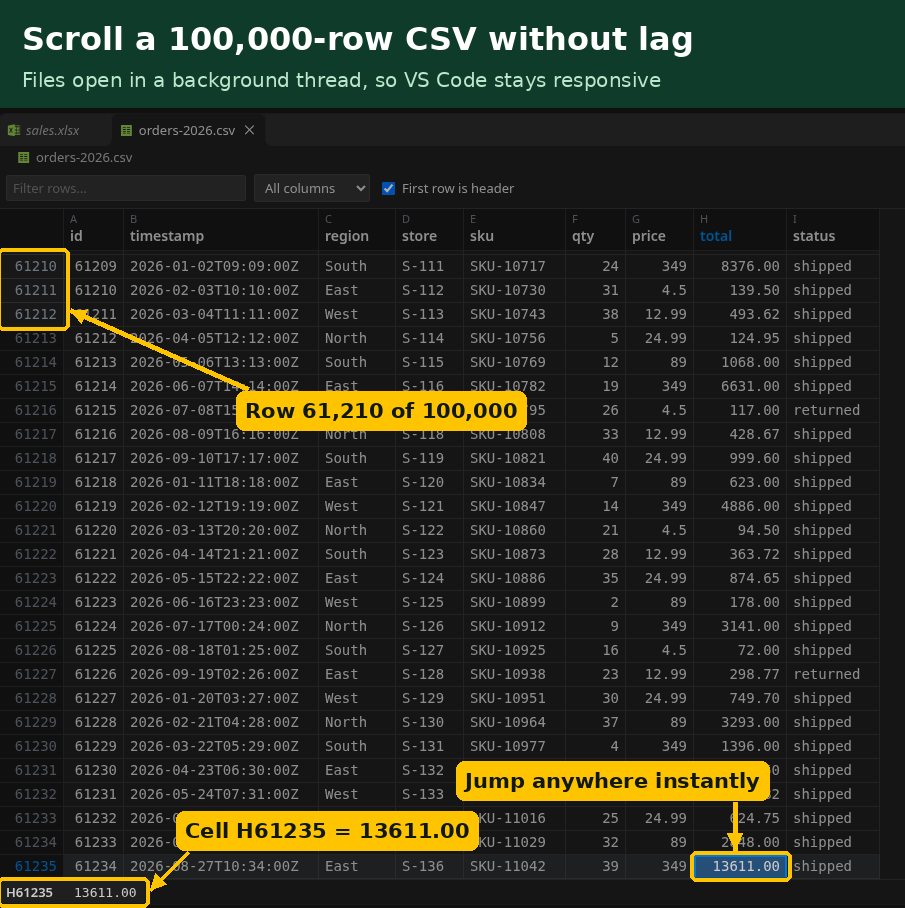This screenshot has width=905, height=908.
Task: Click sku cell SKU-10756
Action: click(x=514, y=338)
